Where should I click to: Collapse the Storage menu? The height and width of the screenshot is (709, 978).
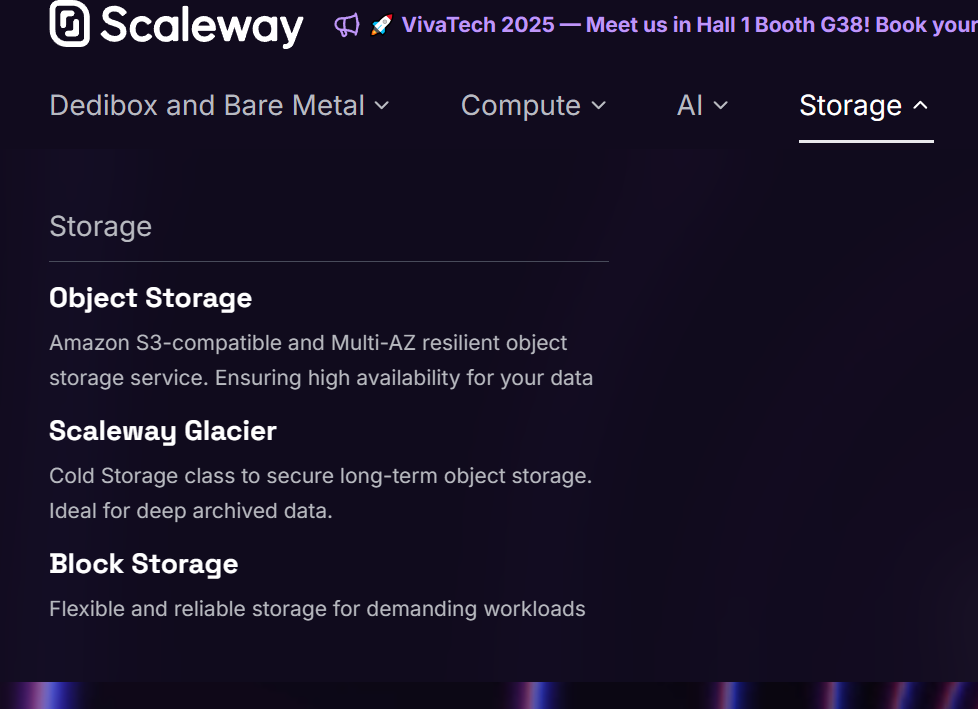click(x=864, y=105)
